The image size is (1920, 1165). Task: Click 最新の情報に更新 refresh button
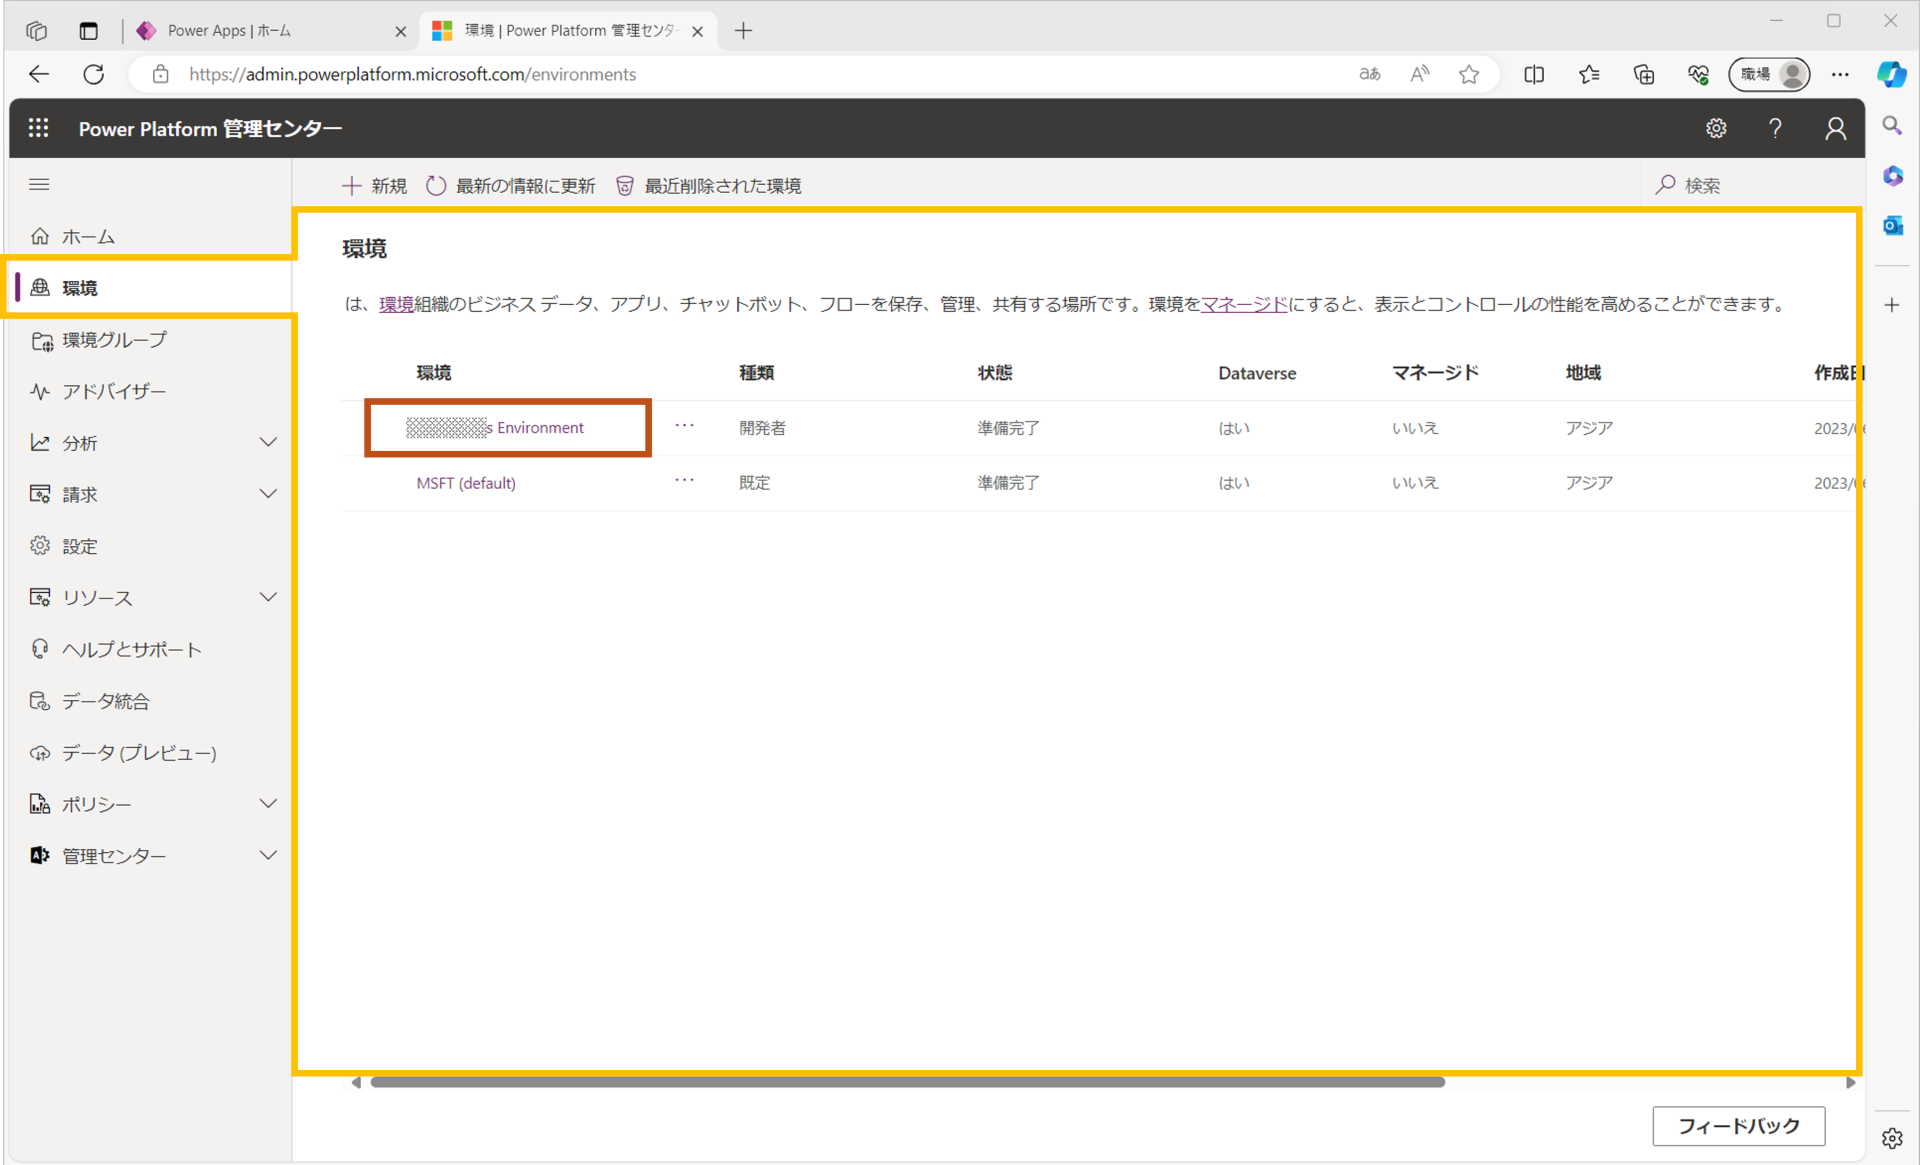(510, 186)
